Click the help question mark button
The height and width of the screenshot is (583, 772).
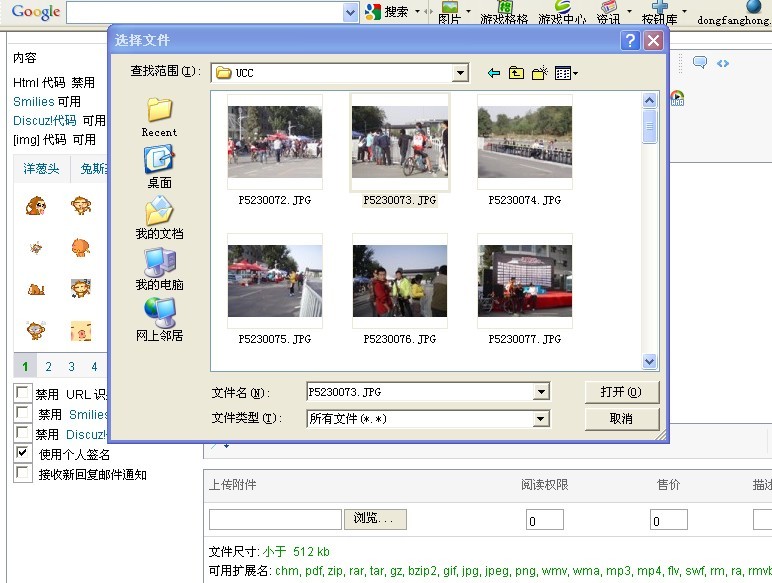tap(630, 40)
